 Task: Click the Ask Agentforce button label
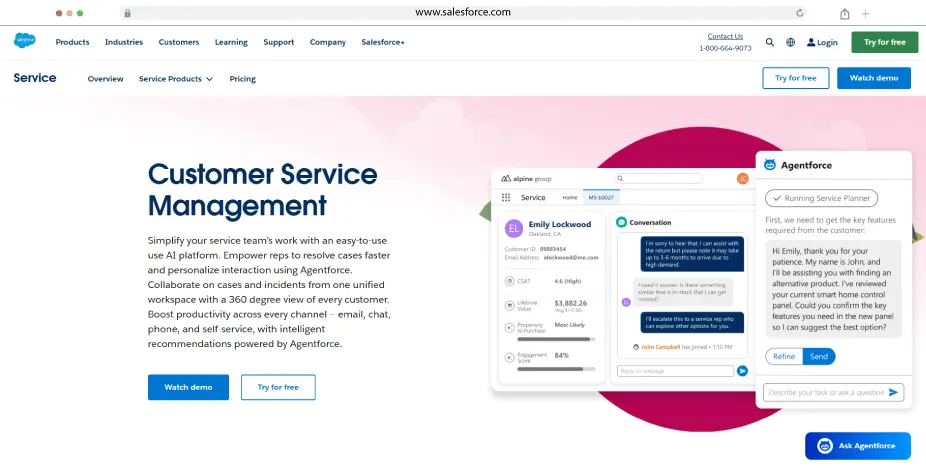coord(867,446)
